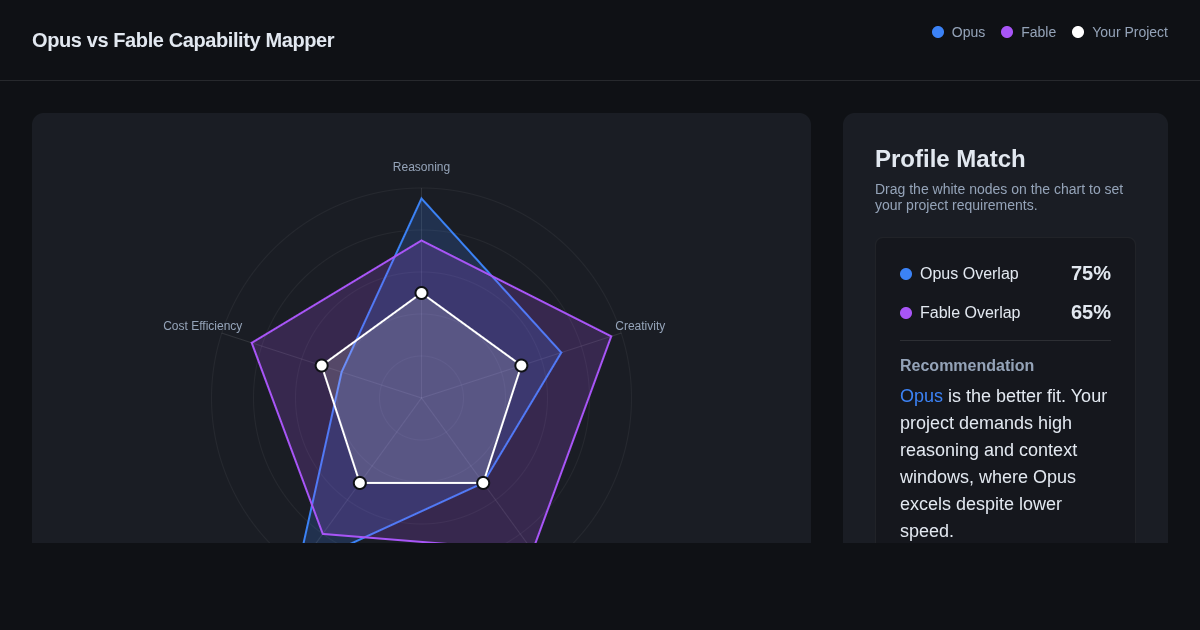Click the blue Opus link in recommendation
The height and width of the screenshot is (630, 1200).
pyautogui.click(x=921, y=396)
